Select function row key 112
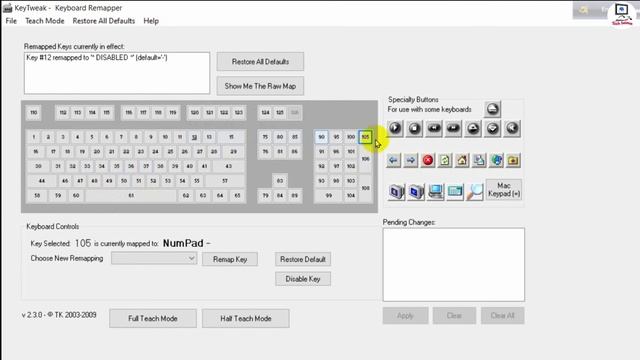The width and height of the screenshot is (640, 360). 63,113
